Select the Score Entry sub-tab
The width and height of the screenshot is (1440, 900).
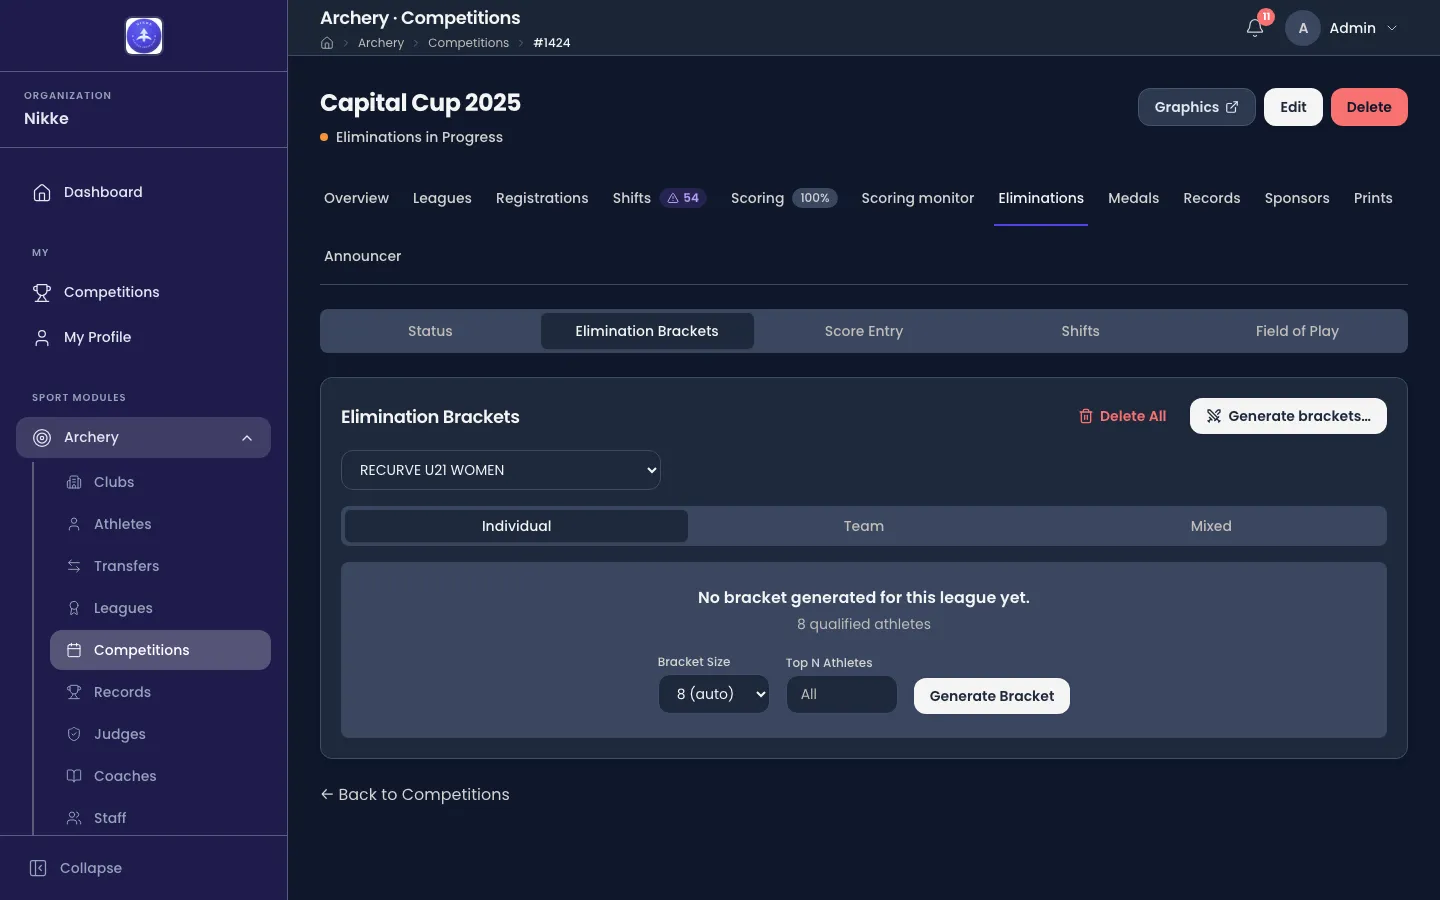(x=864, y=331)
